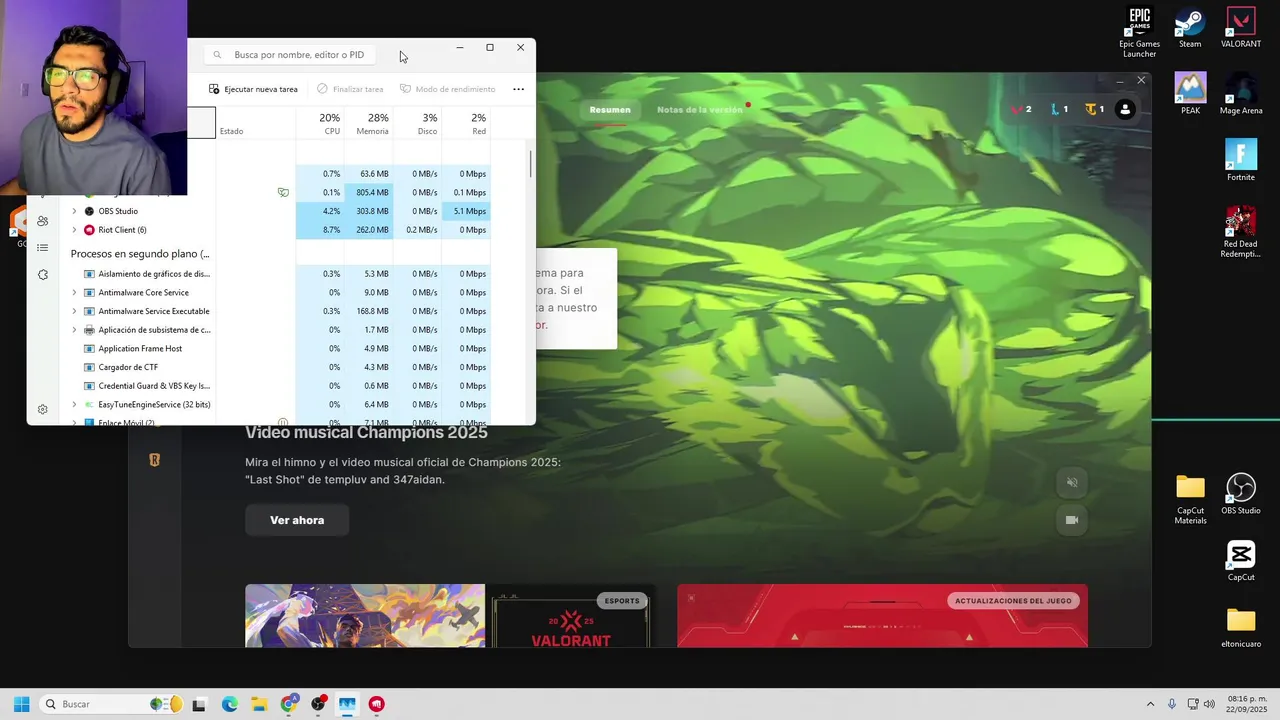
Task: Open the Notas de la versión tab
Action: (x=699, y=110)
